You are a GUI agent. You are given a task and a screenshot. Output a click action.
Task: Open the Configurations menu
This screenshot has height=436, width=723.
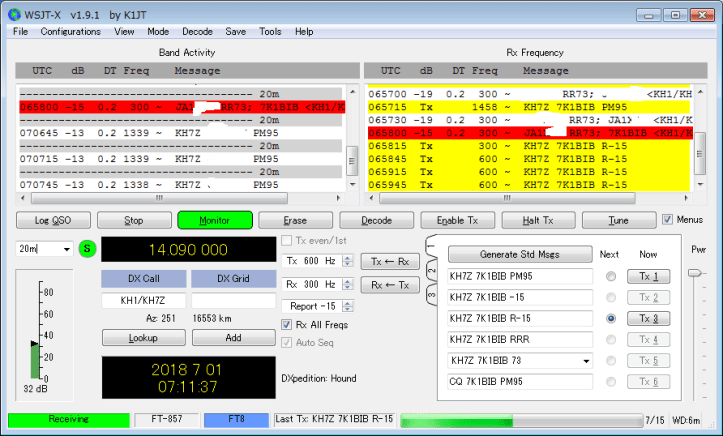[x=70, y=32]
